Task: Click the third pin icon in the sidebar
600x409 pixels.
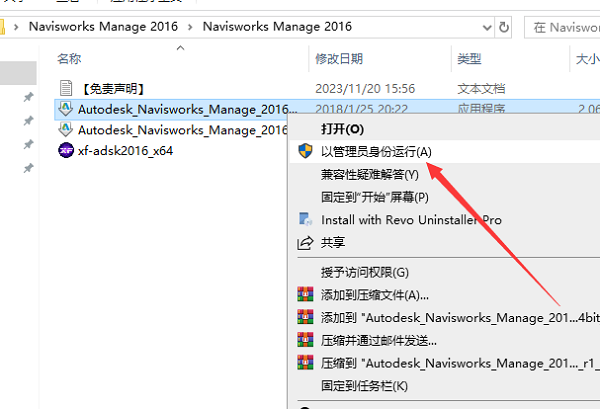Action: click(28, 144)
